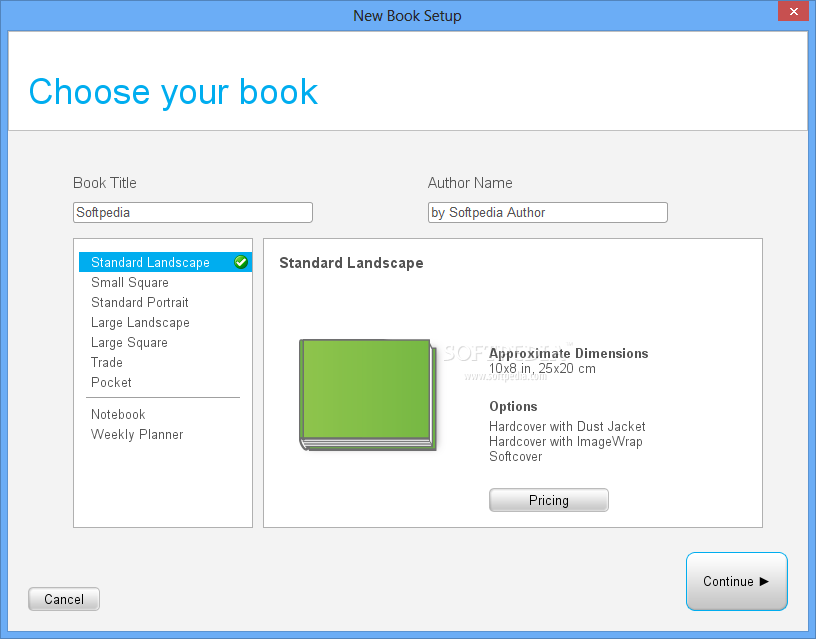Pick the Large Square book type
Screen dimensions: 816x639
[x=129, y=342]
